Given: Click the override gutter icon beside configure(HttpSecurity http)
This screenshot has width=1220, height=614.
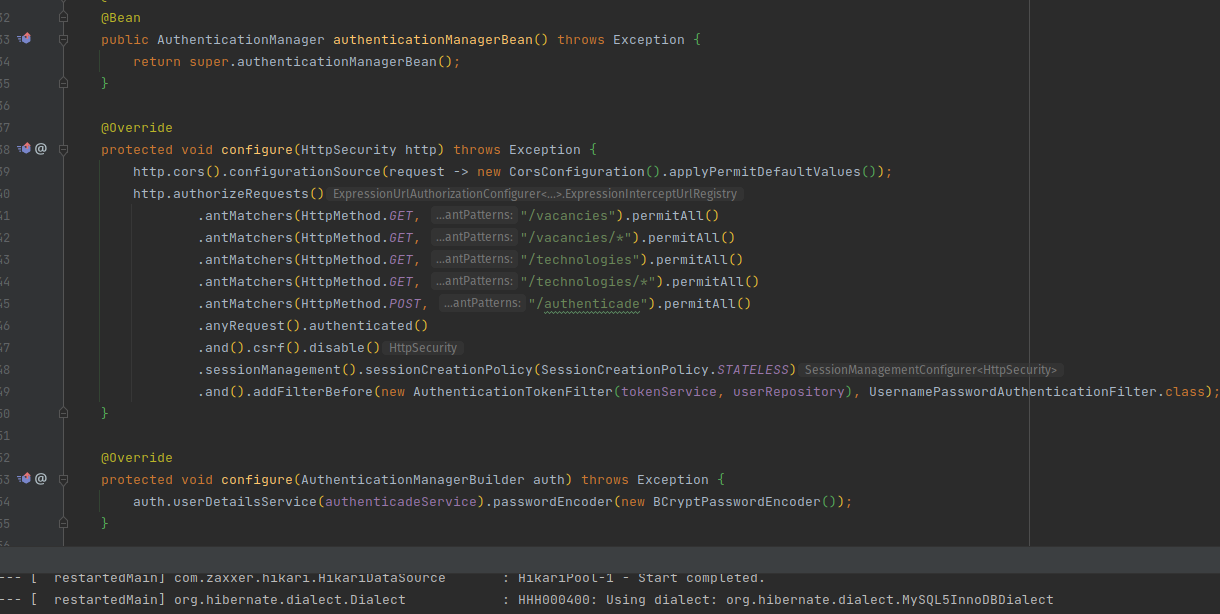Looking at the screenshot, I should click(x=25, y=149).
